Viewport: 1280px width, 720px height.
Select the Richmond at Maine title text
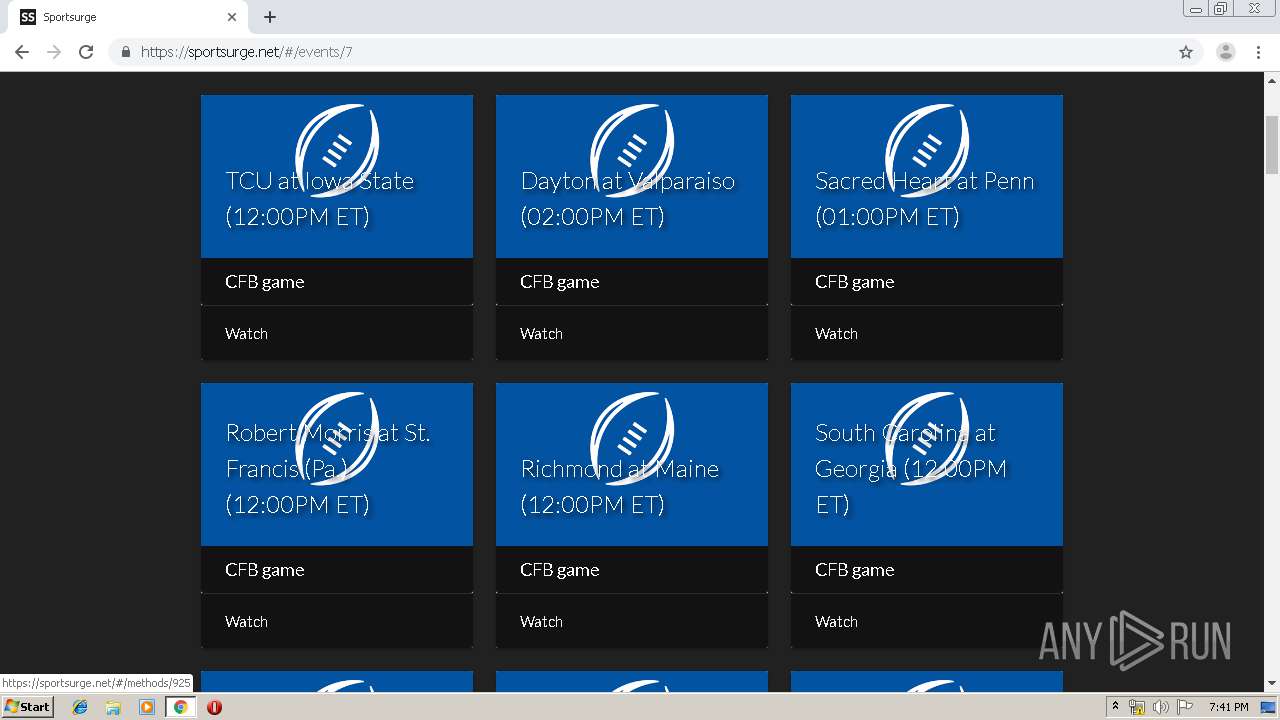click(620, 487)
